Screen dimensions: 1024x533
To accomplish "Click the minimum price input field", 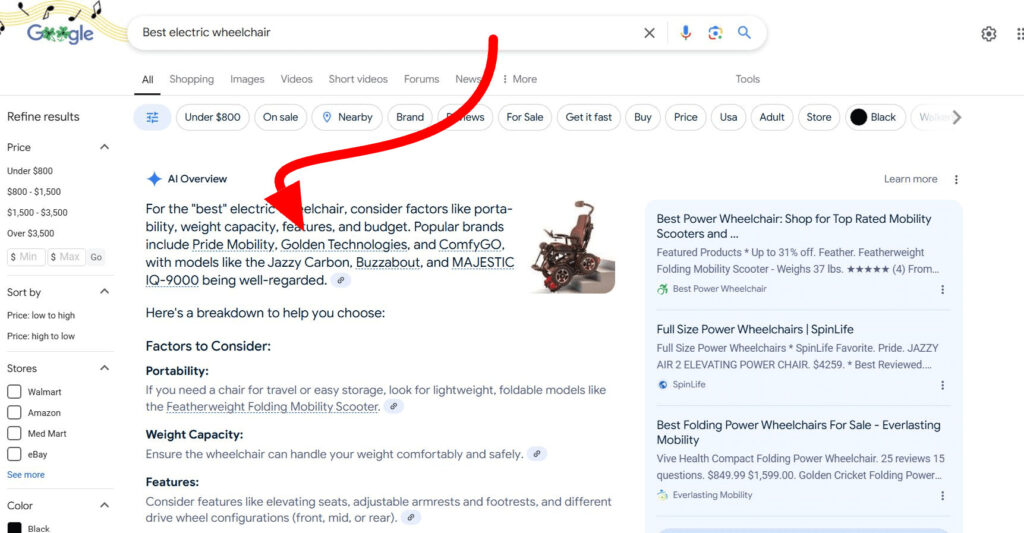I will pyautogui.click(x=27, y=257).
